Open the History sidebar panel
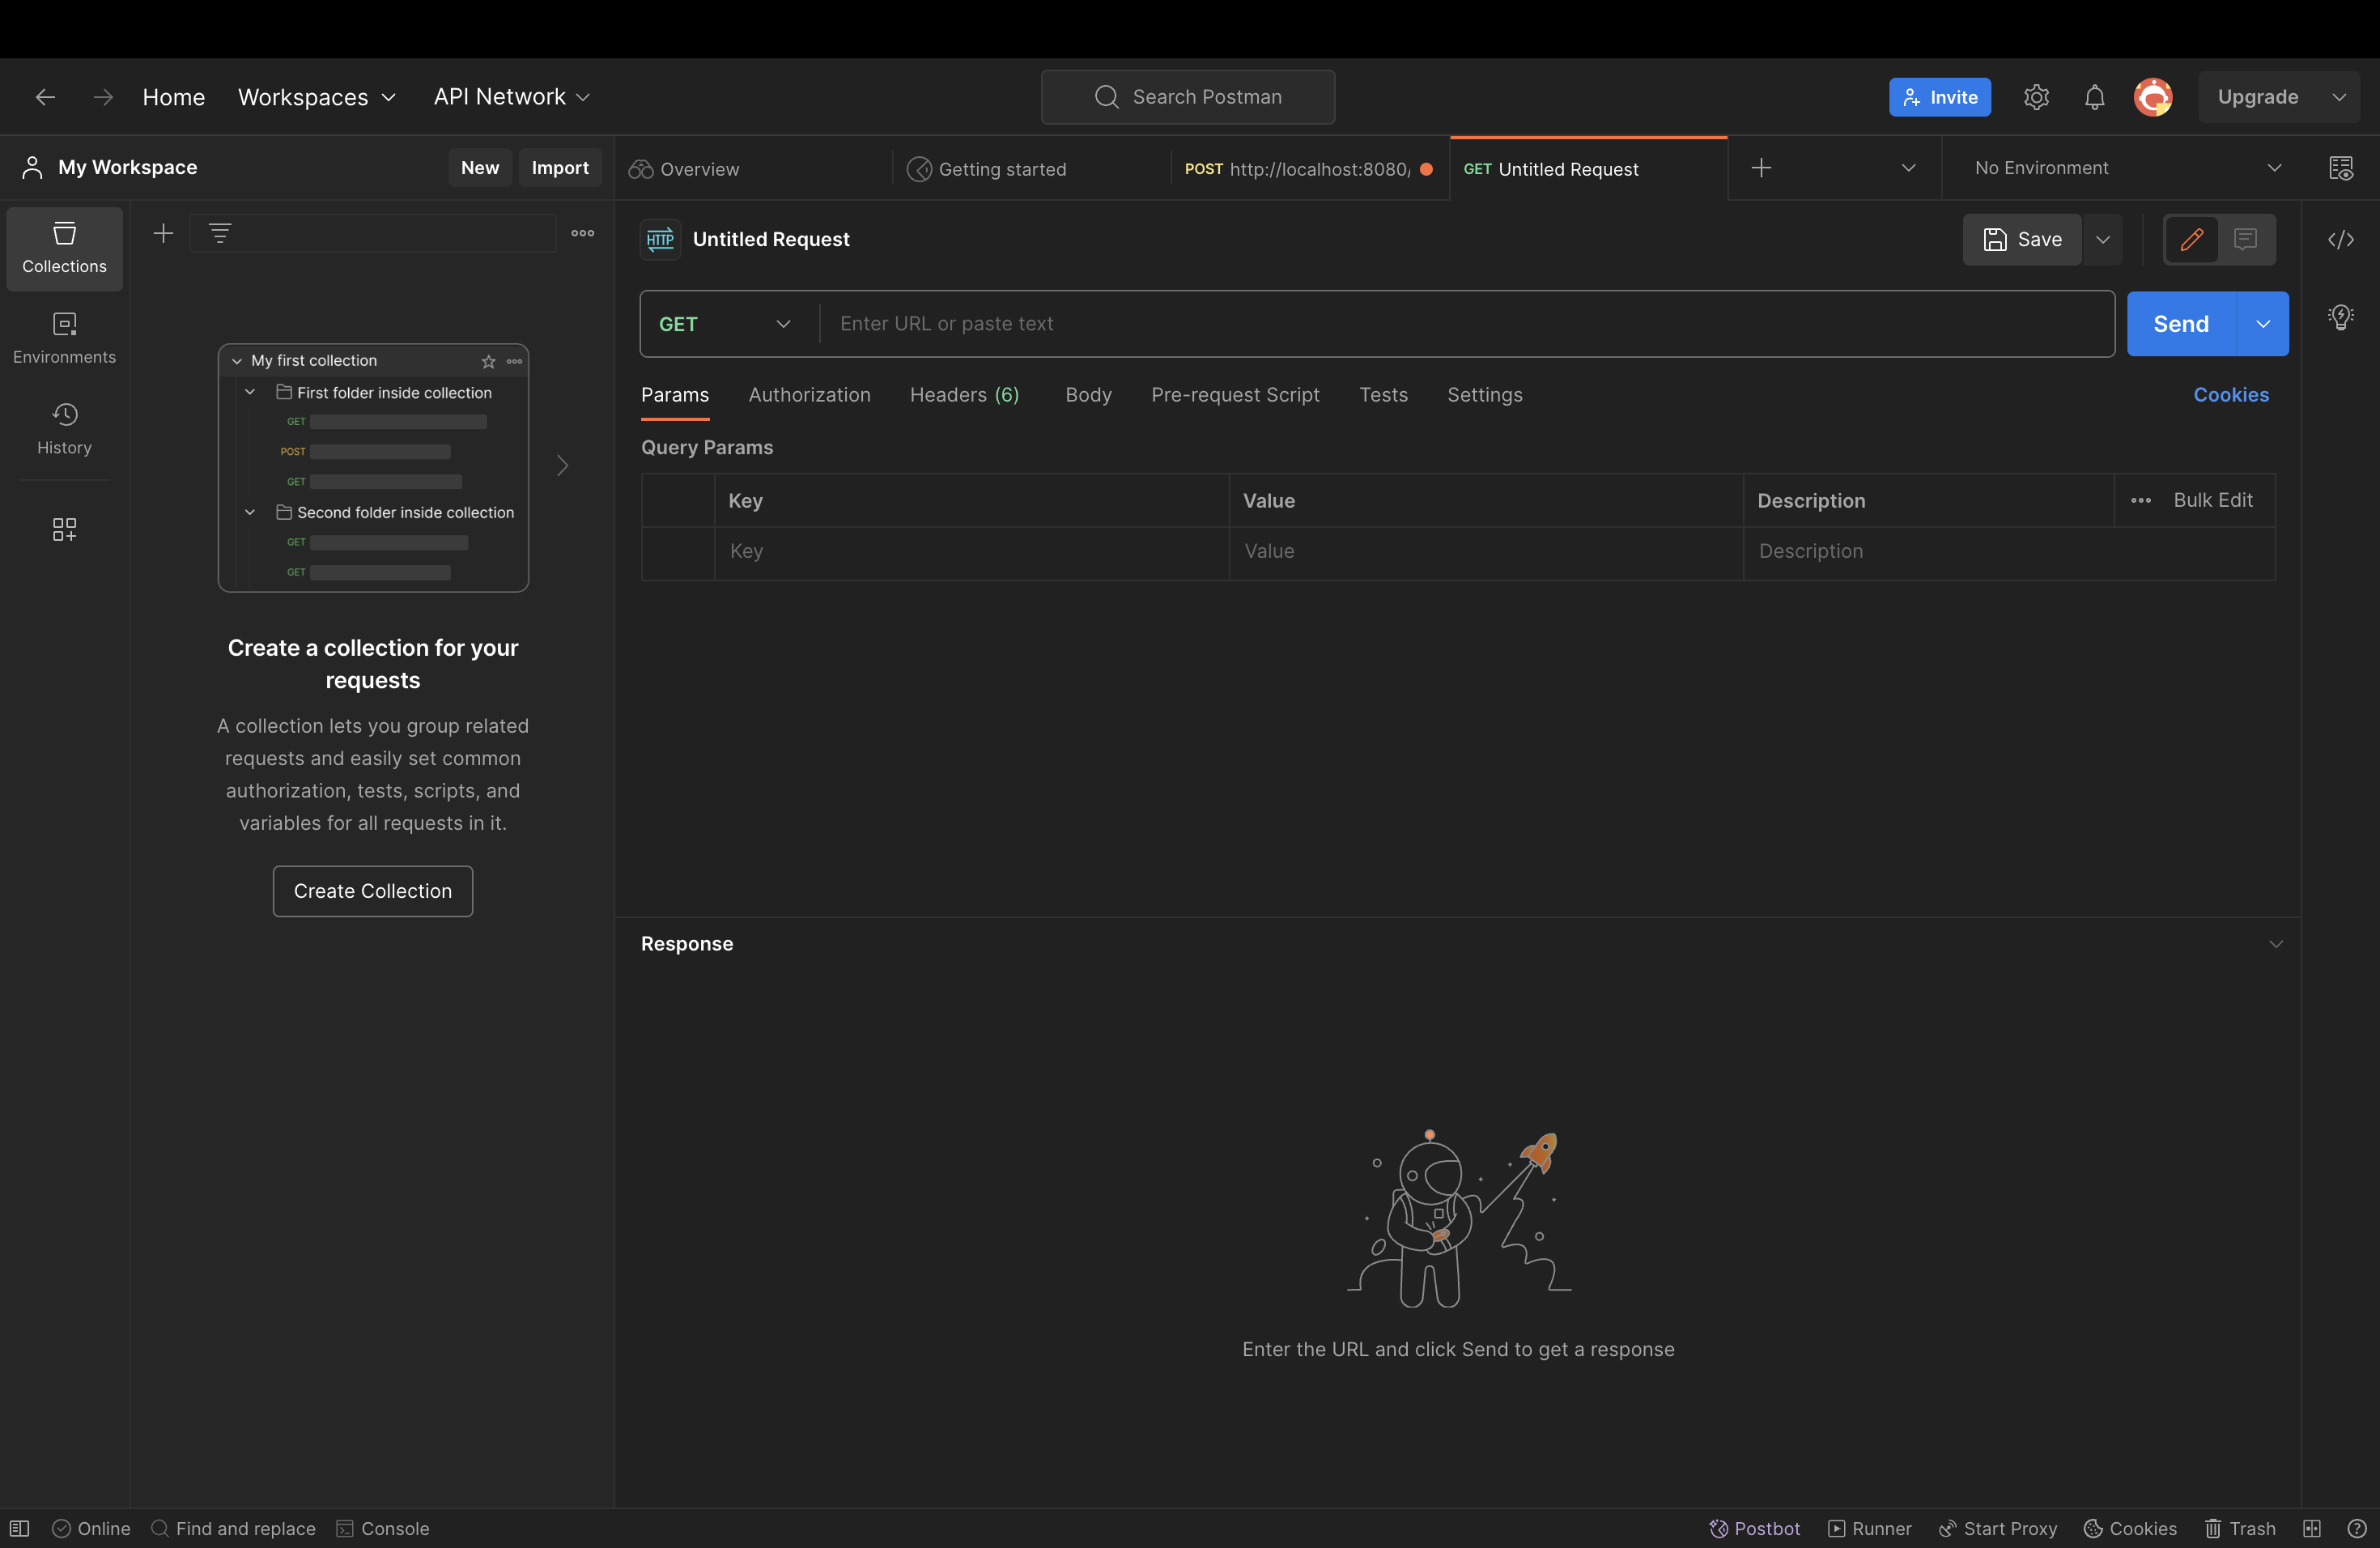The height and width of the screenshot is (1548, 2380). pyautogui.click(x=64, y=430)
